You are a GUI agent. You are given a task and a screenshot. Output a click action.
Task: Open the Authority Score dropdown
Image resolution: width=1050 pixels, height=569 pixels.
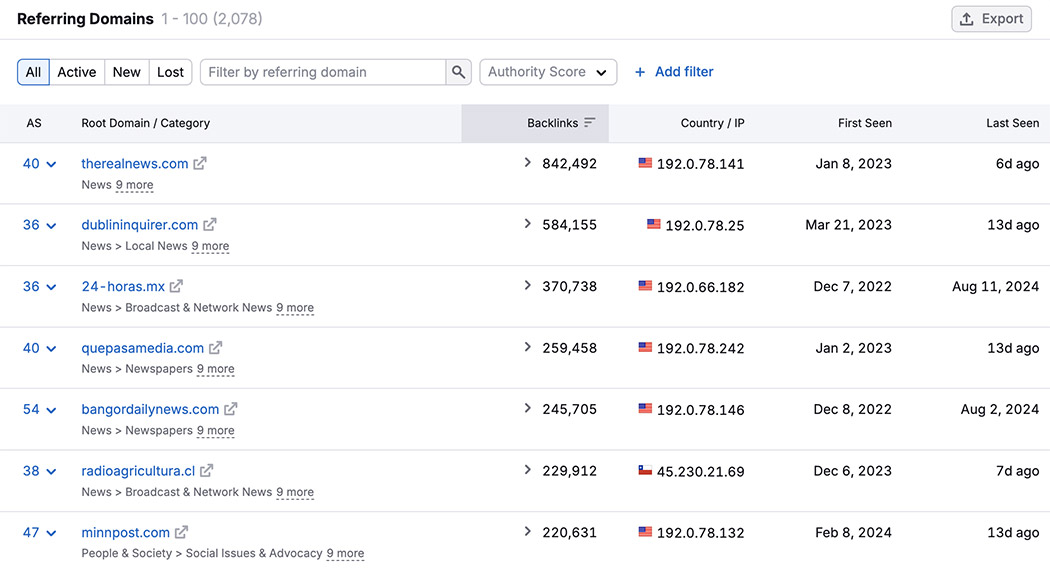pos(548,72)
